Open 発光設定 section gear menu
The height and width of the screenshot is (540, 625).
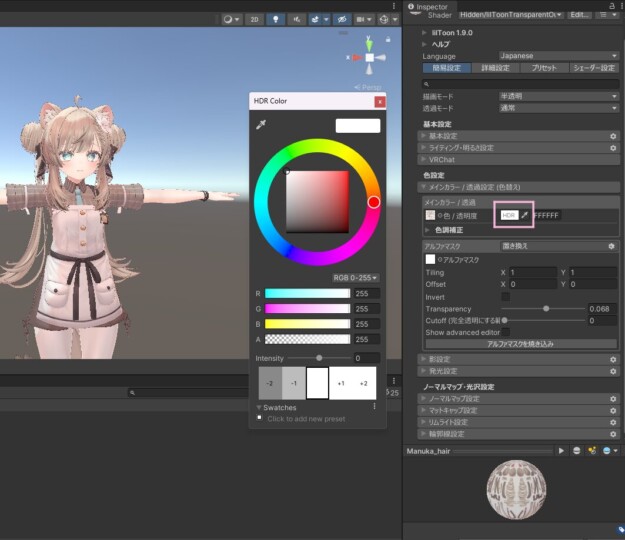click(613, 371)
